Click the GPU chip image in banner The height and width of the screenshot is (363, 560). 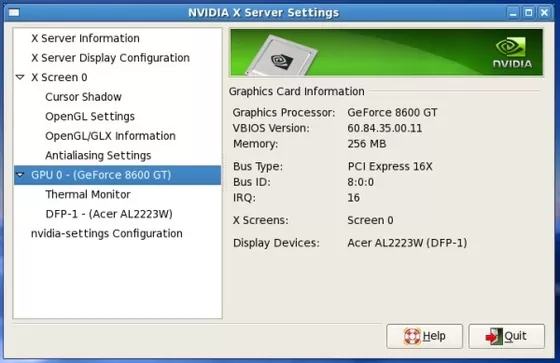click(282, 56)
